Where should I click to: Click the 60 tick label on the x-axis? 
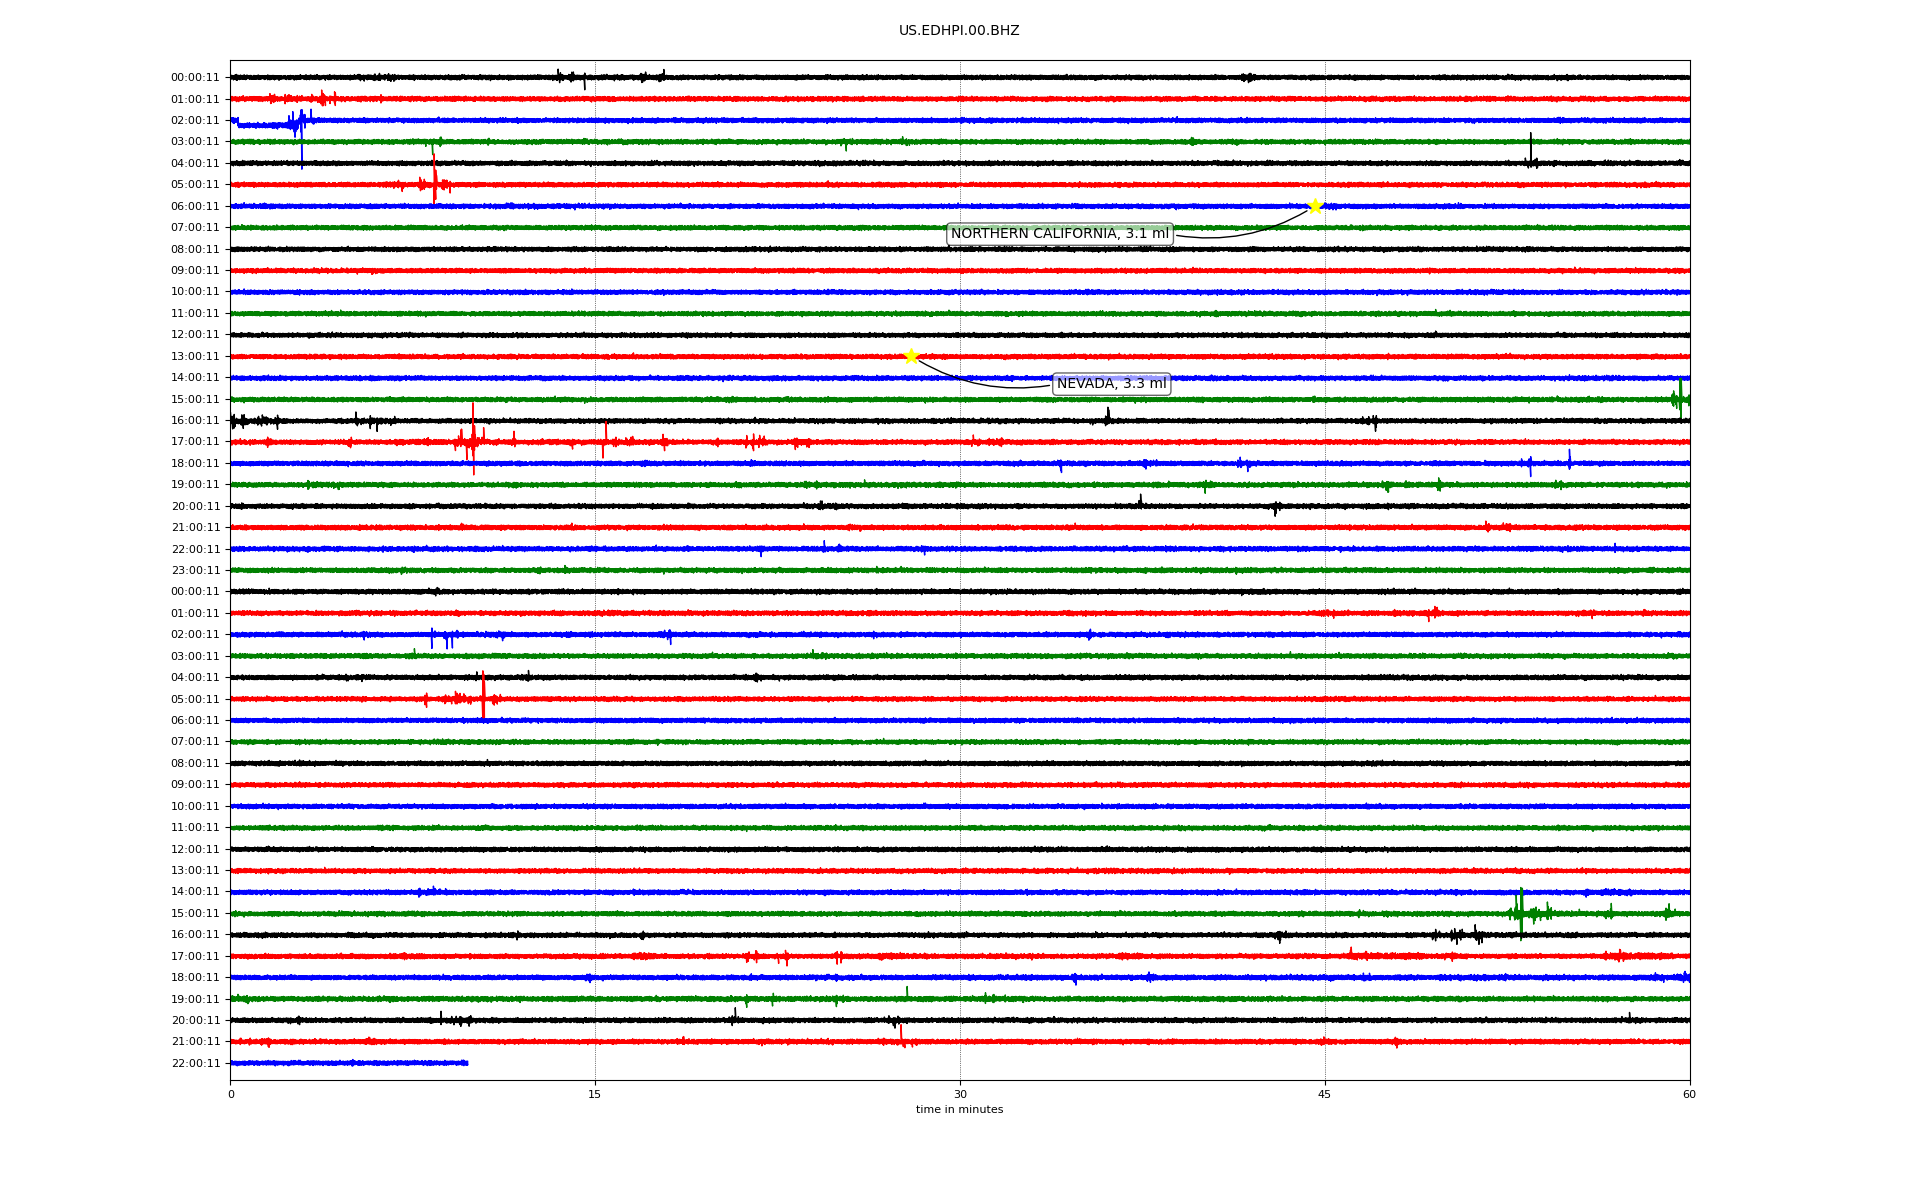tap(1689, 1094)
